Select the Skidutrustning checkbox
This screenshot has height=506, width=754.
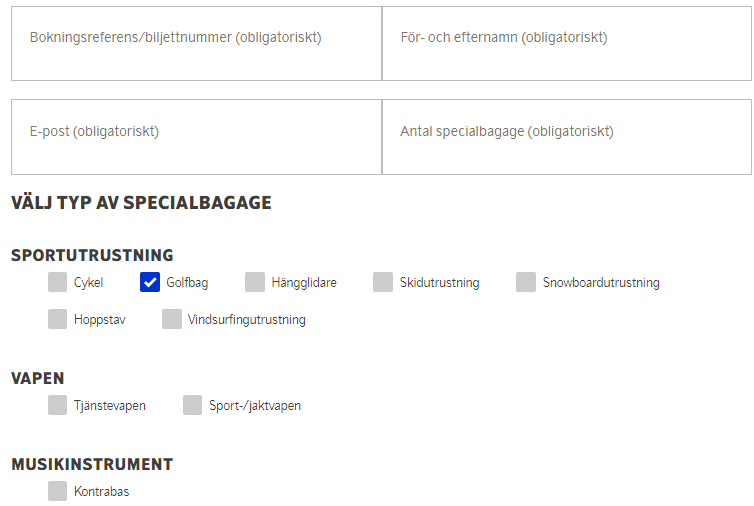tap(383, 282)
